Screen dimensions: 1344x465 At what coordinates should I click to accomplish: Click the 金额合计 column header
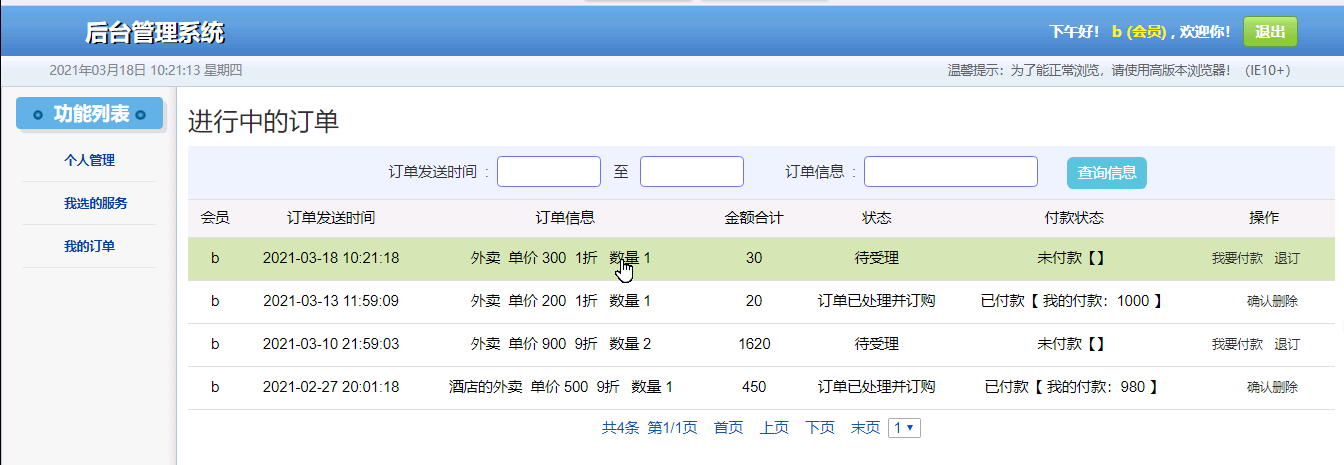tap(754, 217)
